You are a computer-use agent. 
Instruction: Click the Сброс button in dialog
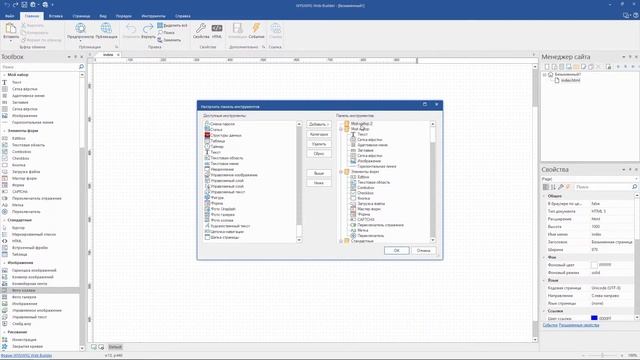tap(319, 154)
